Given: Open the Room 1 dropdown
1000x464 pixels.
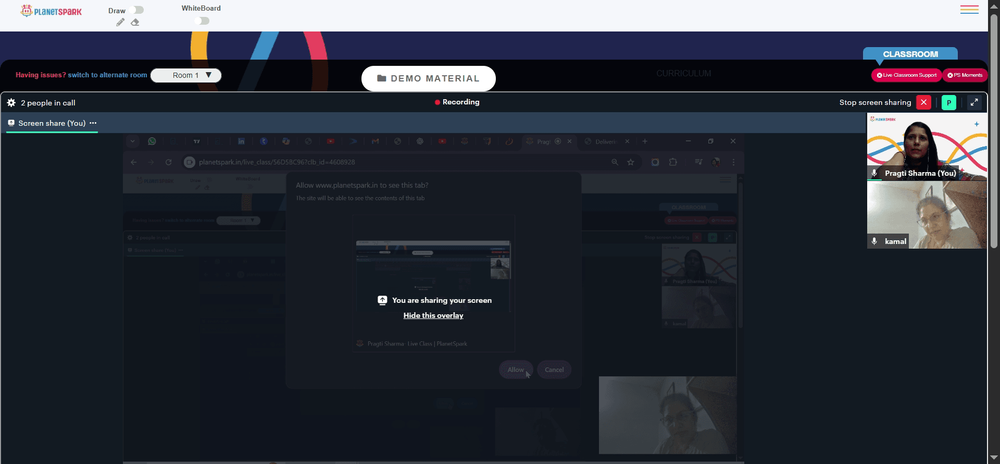Looking at the screenshot, I should [x=186, y=75].
